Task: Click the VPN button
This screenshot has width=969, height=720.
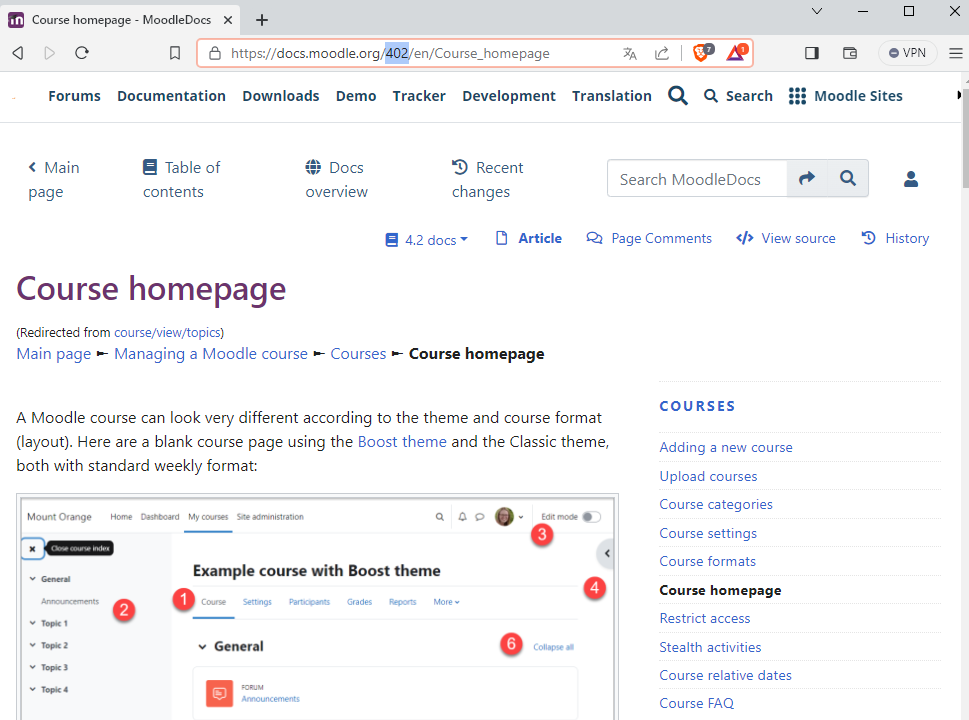Action: pos(907,53)
